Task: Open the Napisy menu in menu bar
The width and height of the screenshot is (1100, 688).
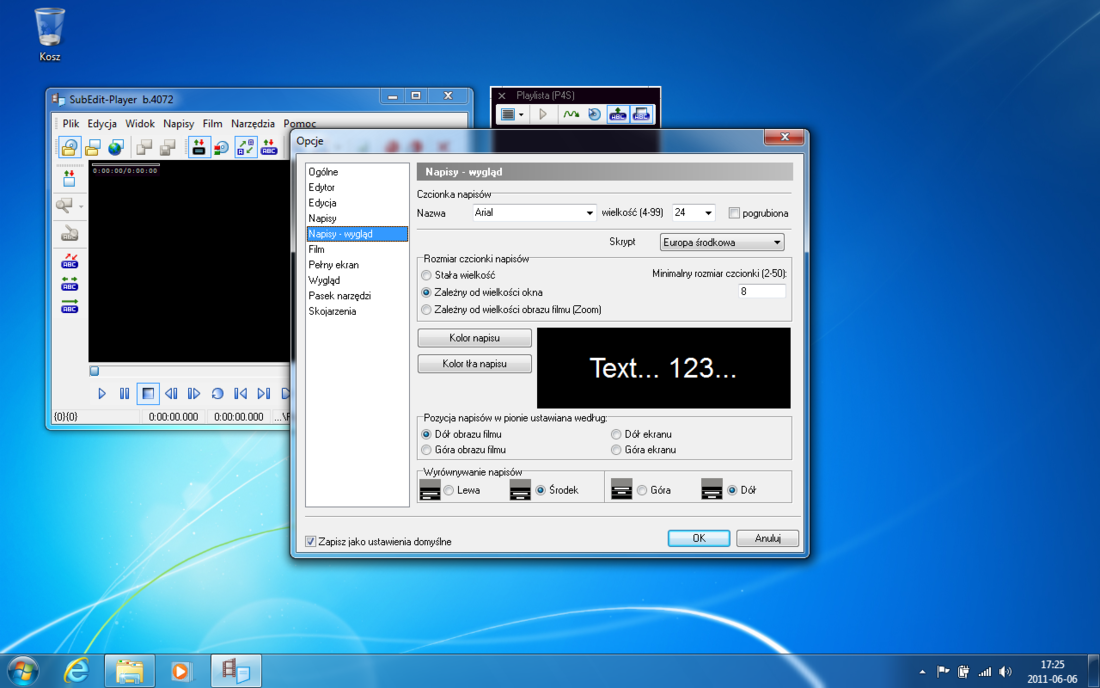Action: [178, 123]
